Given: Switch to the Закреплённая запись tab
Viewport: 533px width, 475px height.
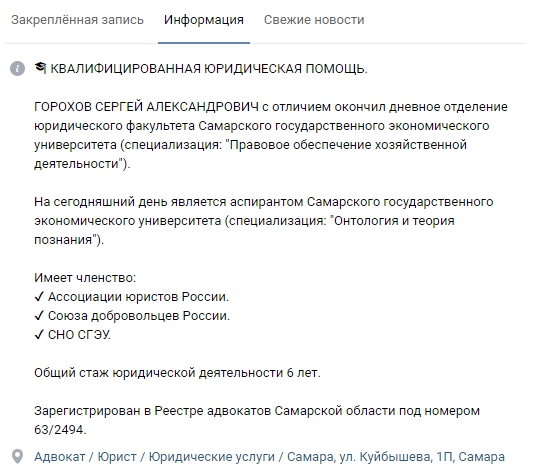Looking at the screenshot, I should pyautogui.click(x=77, y=20).
